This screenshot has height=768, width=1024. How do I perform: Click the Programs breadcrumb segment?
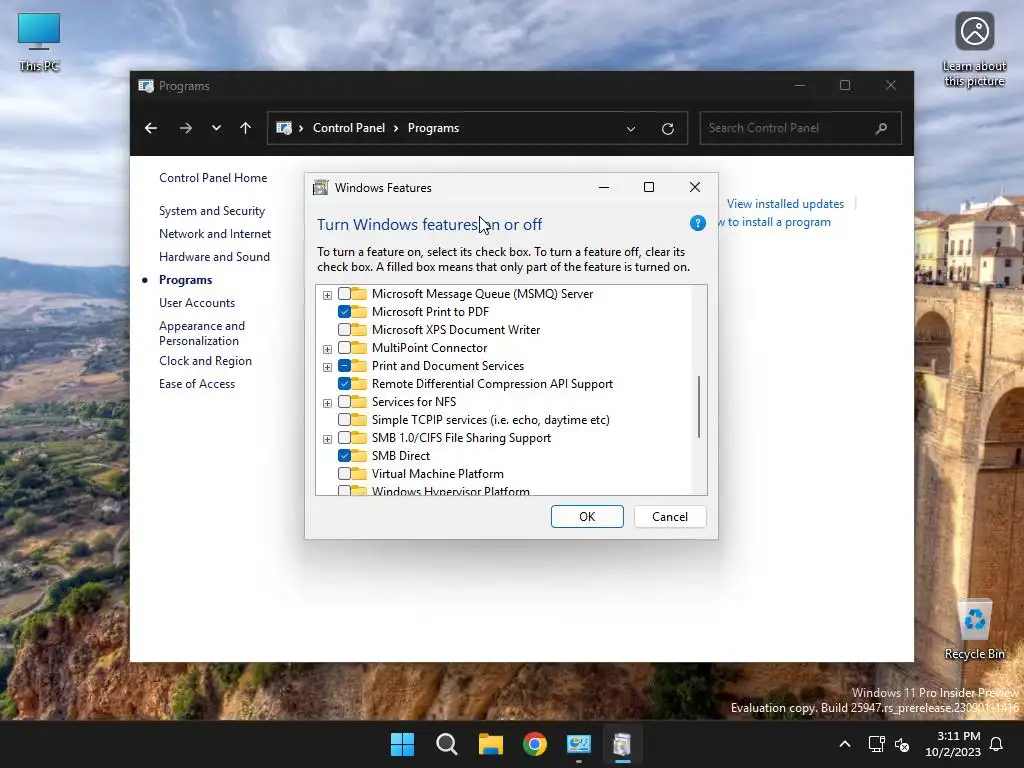pos(433,128)
